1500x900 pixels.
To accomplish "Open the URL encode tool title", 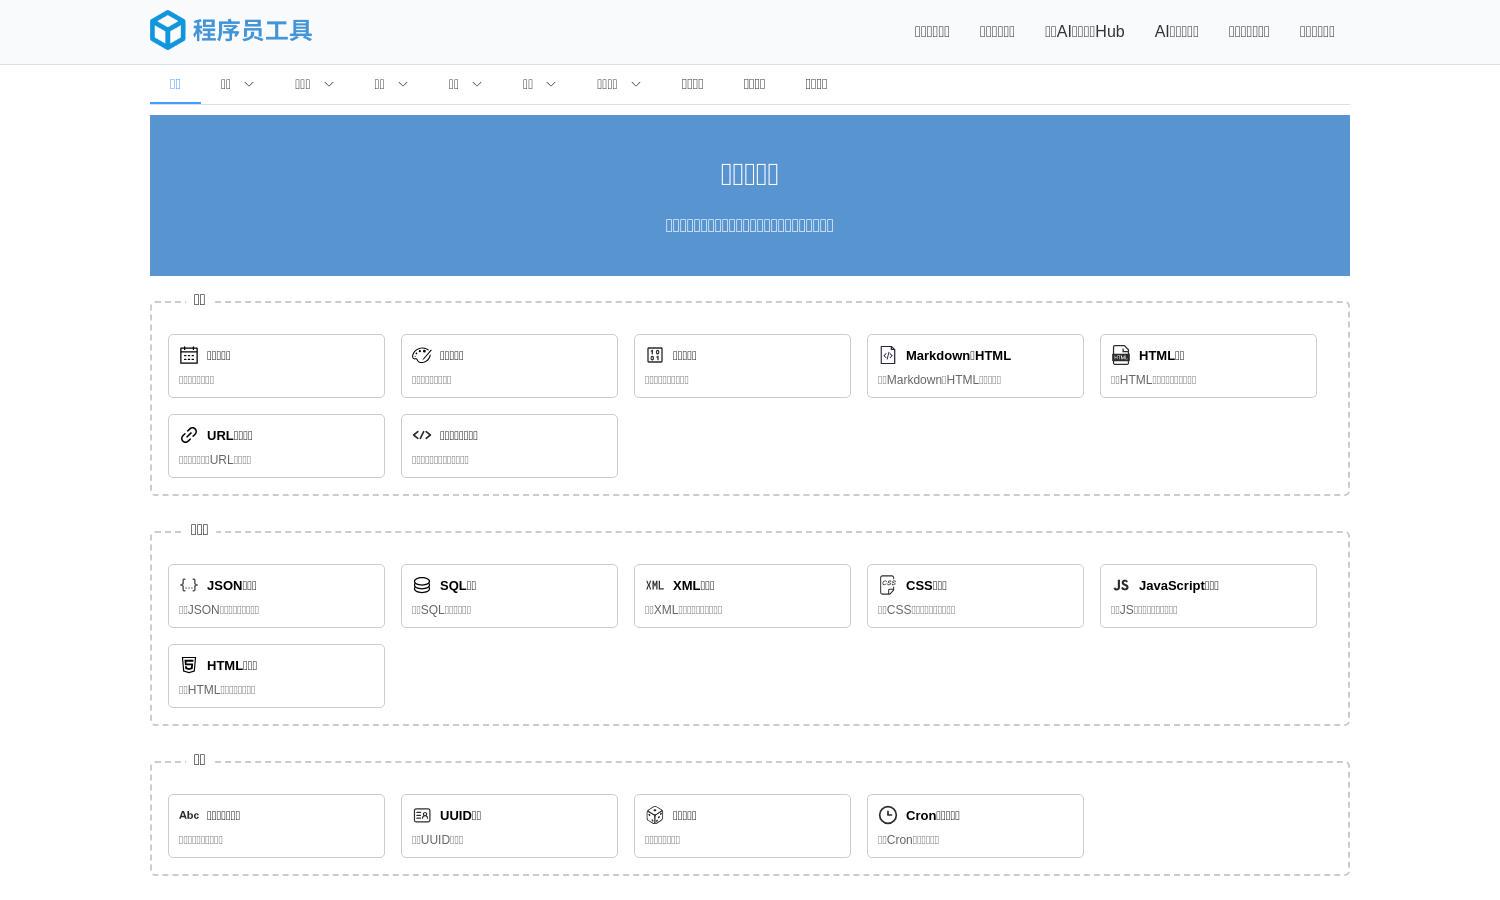I will 229,435.
